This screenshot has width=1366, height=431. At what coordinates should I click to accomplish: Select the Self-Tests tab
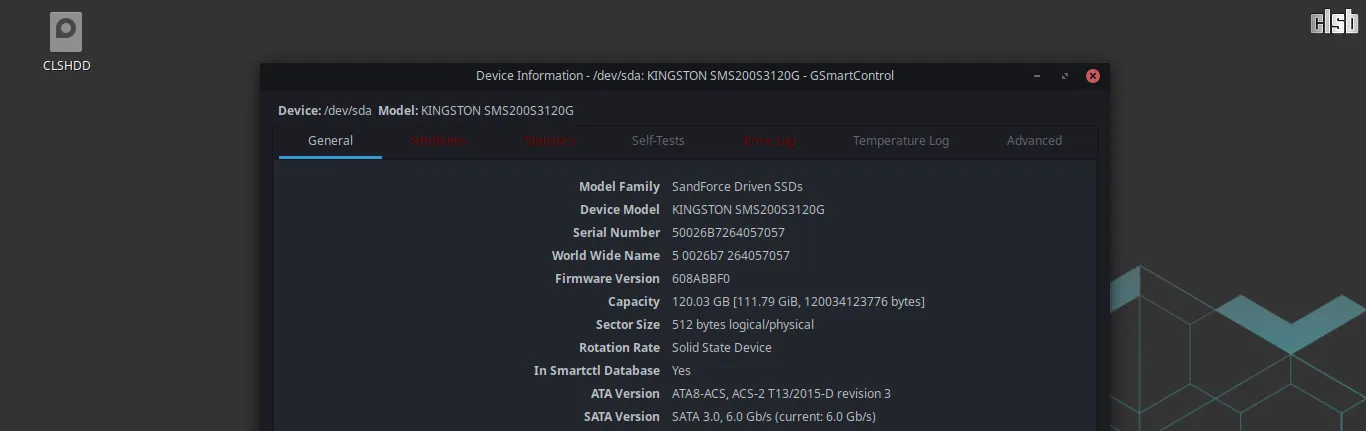[658, 141]
